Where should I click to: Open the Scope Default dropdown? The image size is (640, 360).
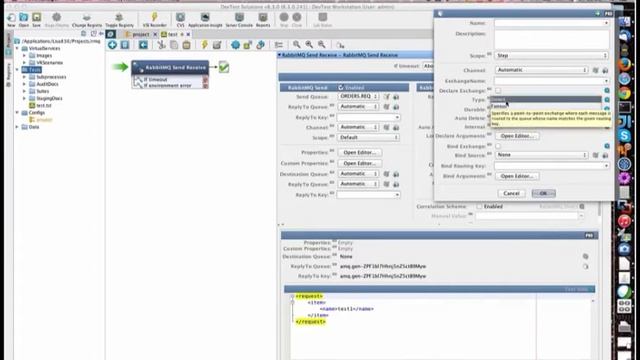(369, 138)
